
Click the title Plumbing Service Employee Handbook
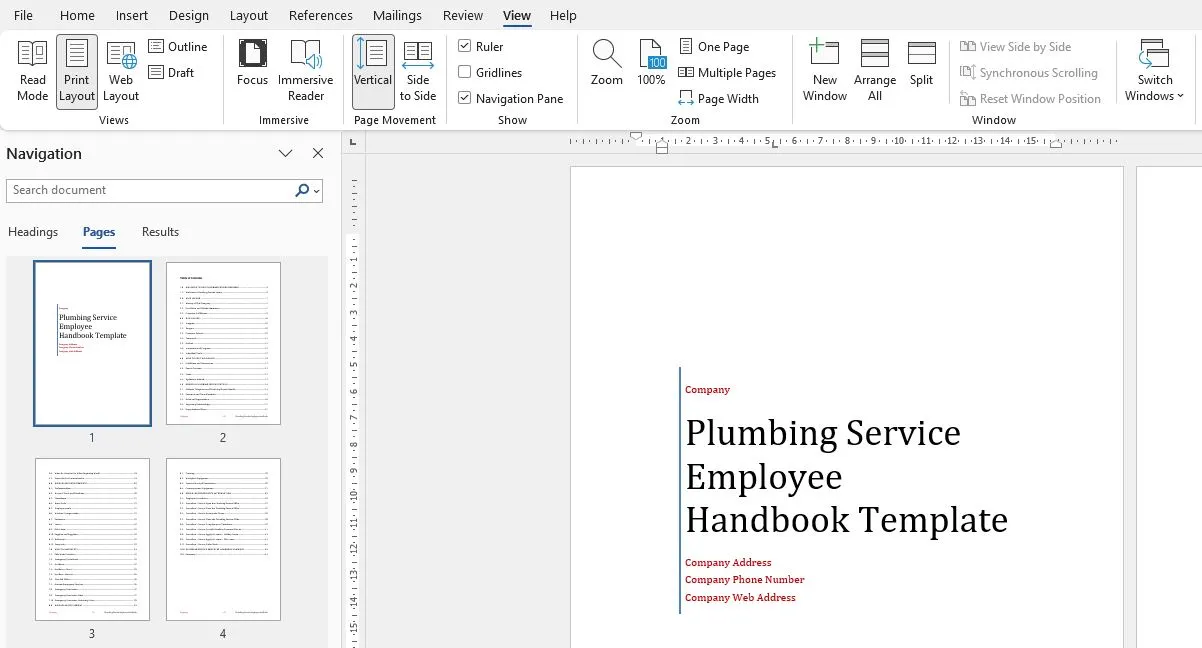tap(846, 476)
